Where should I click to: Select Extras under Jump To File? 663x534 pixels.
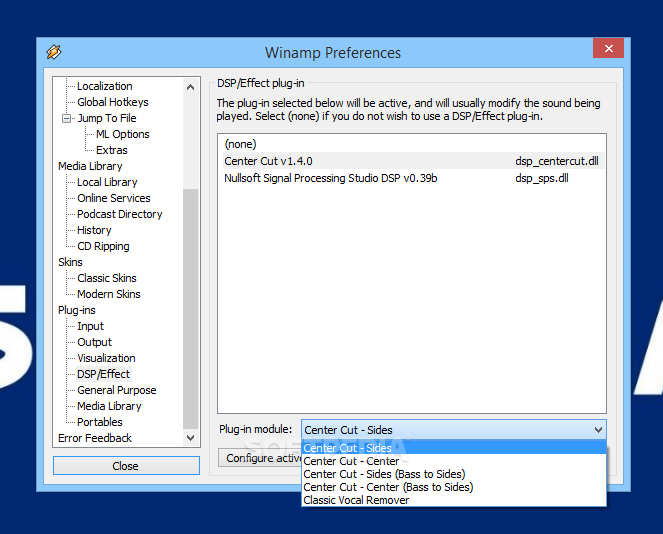(x=112, y=151)
